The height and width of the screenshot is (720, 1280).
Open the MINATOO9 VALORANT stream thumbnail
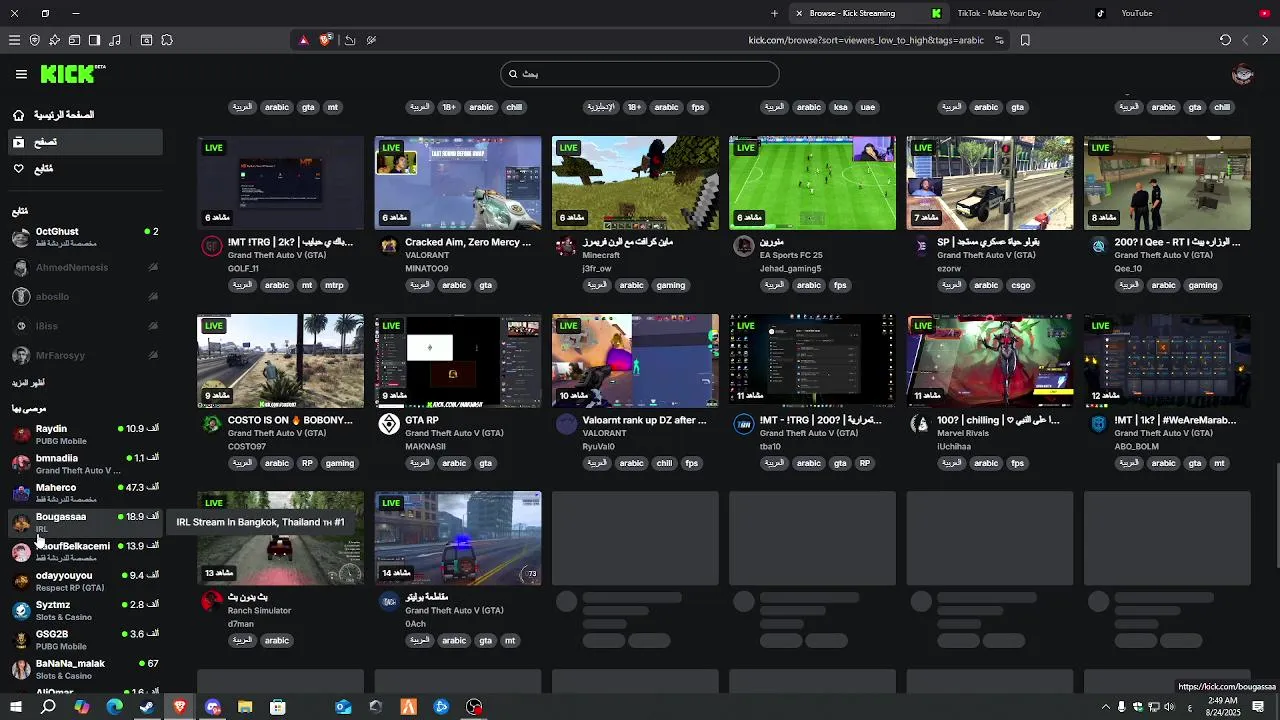click(x=458, y=183)
